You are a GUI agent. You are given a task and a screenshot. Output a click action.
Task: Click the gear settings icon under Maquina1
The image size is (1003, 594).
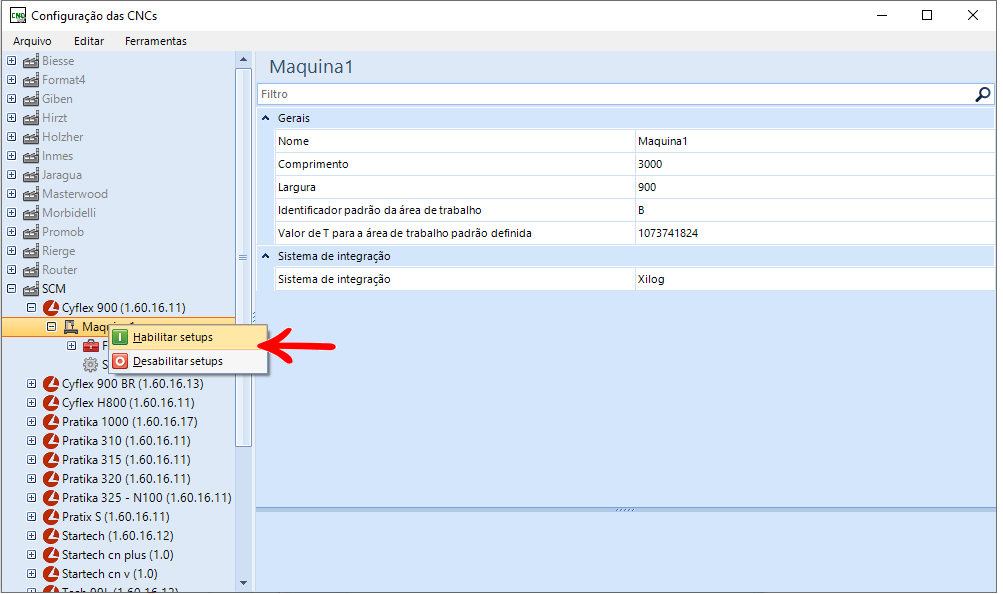pos(91,365)
